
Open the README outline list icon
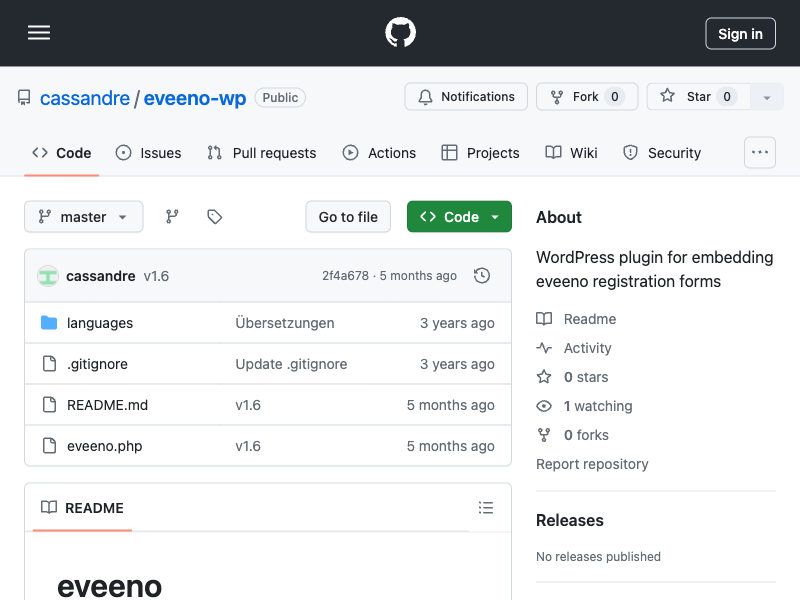coord(486,508)
